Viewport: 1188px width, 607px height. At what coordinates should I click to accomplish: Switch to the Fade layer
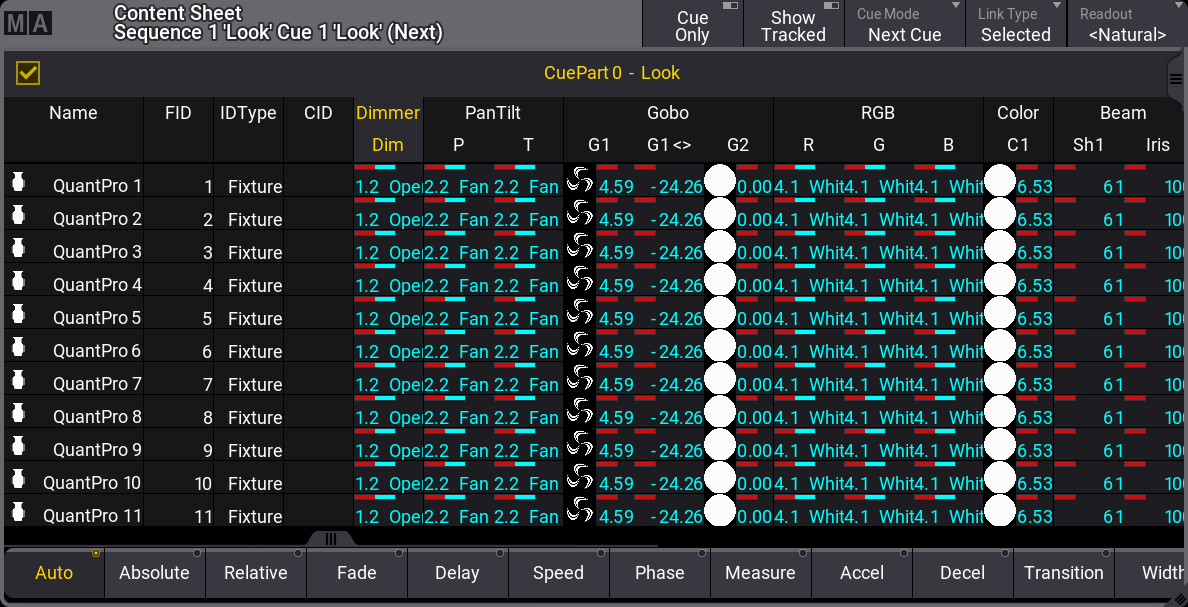357,573
